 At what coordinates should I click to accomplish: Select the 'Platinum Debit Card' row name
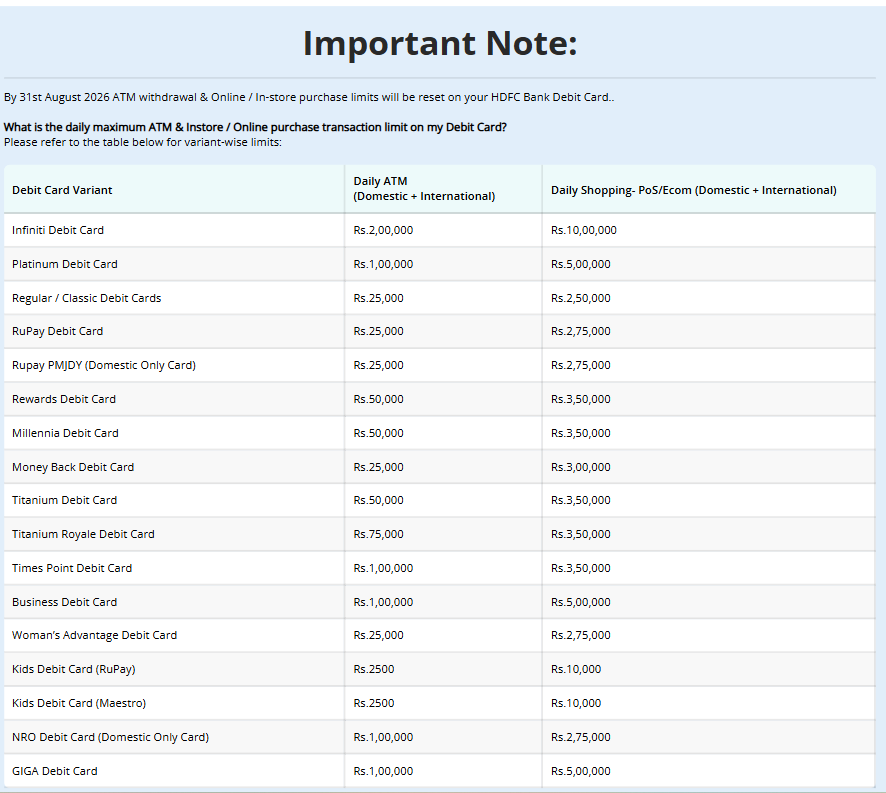[x=64, y=264]
